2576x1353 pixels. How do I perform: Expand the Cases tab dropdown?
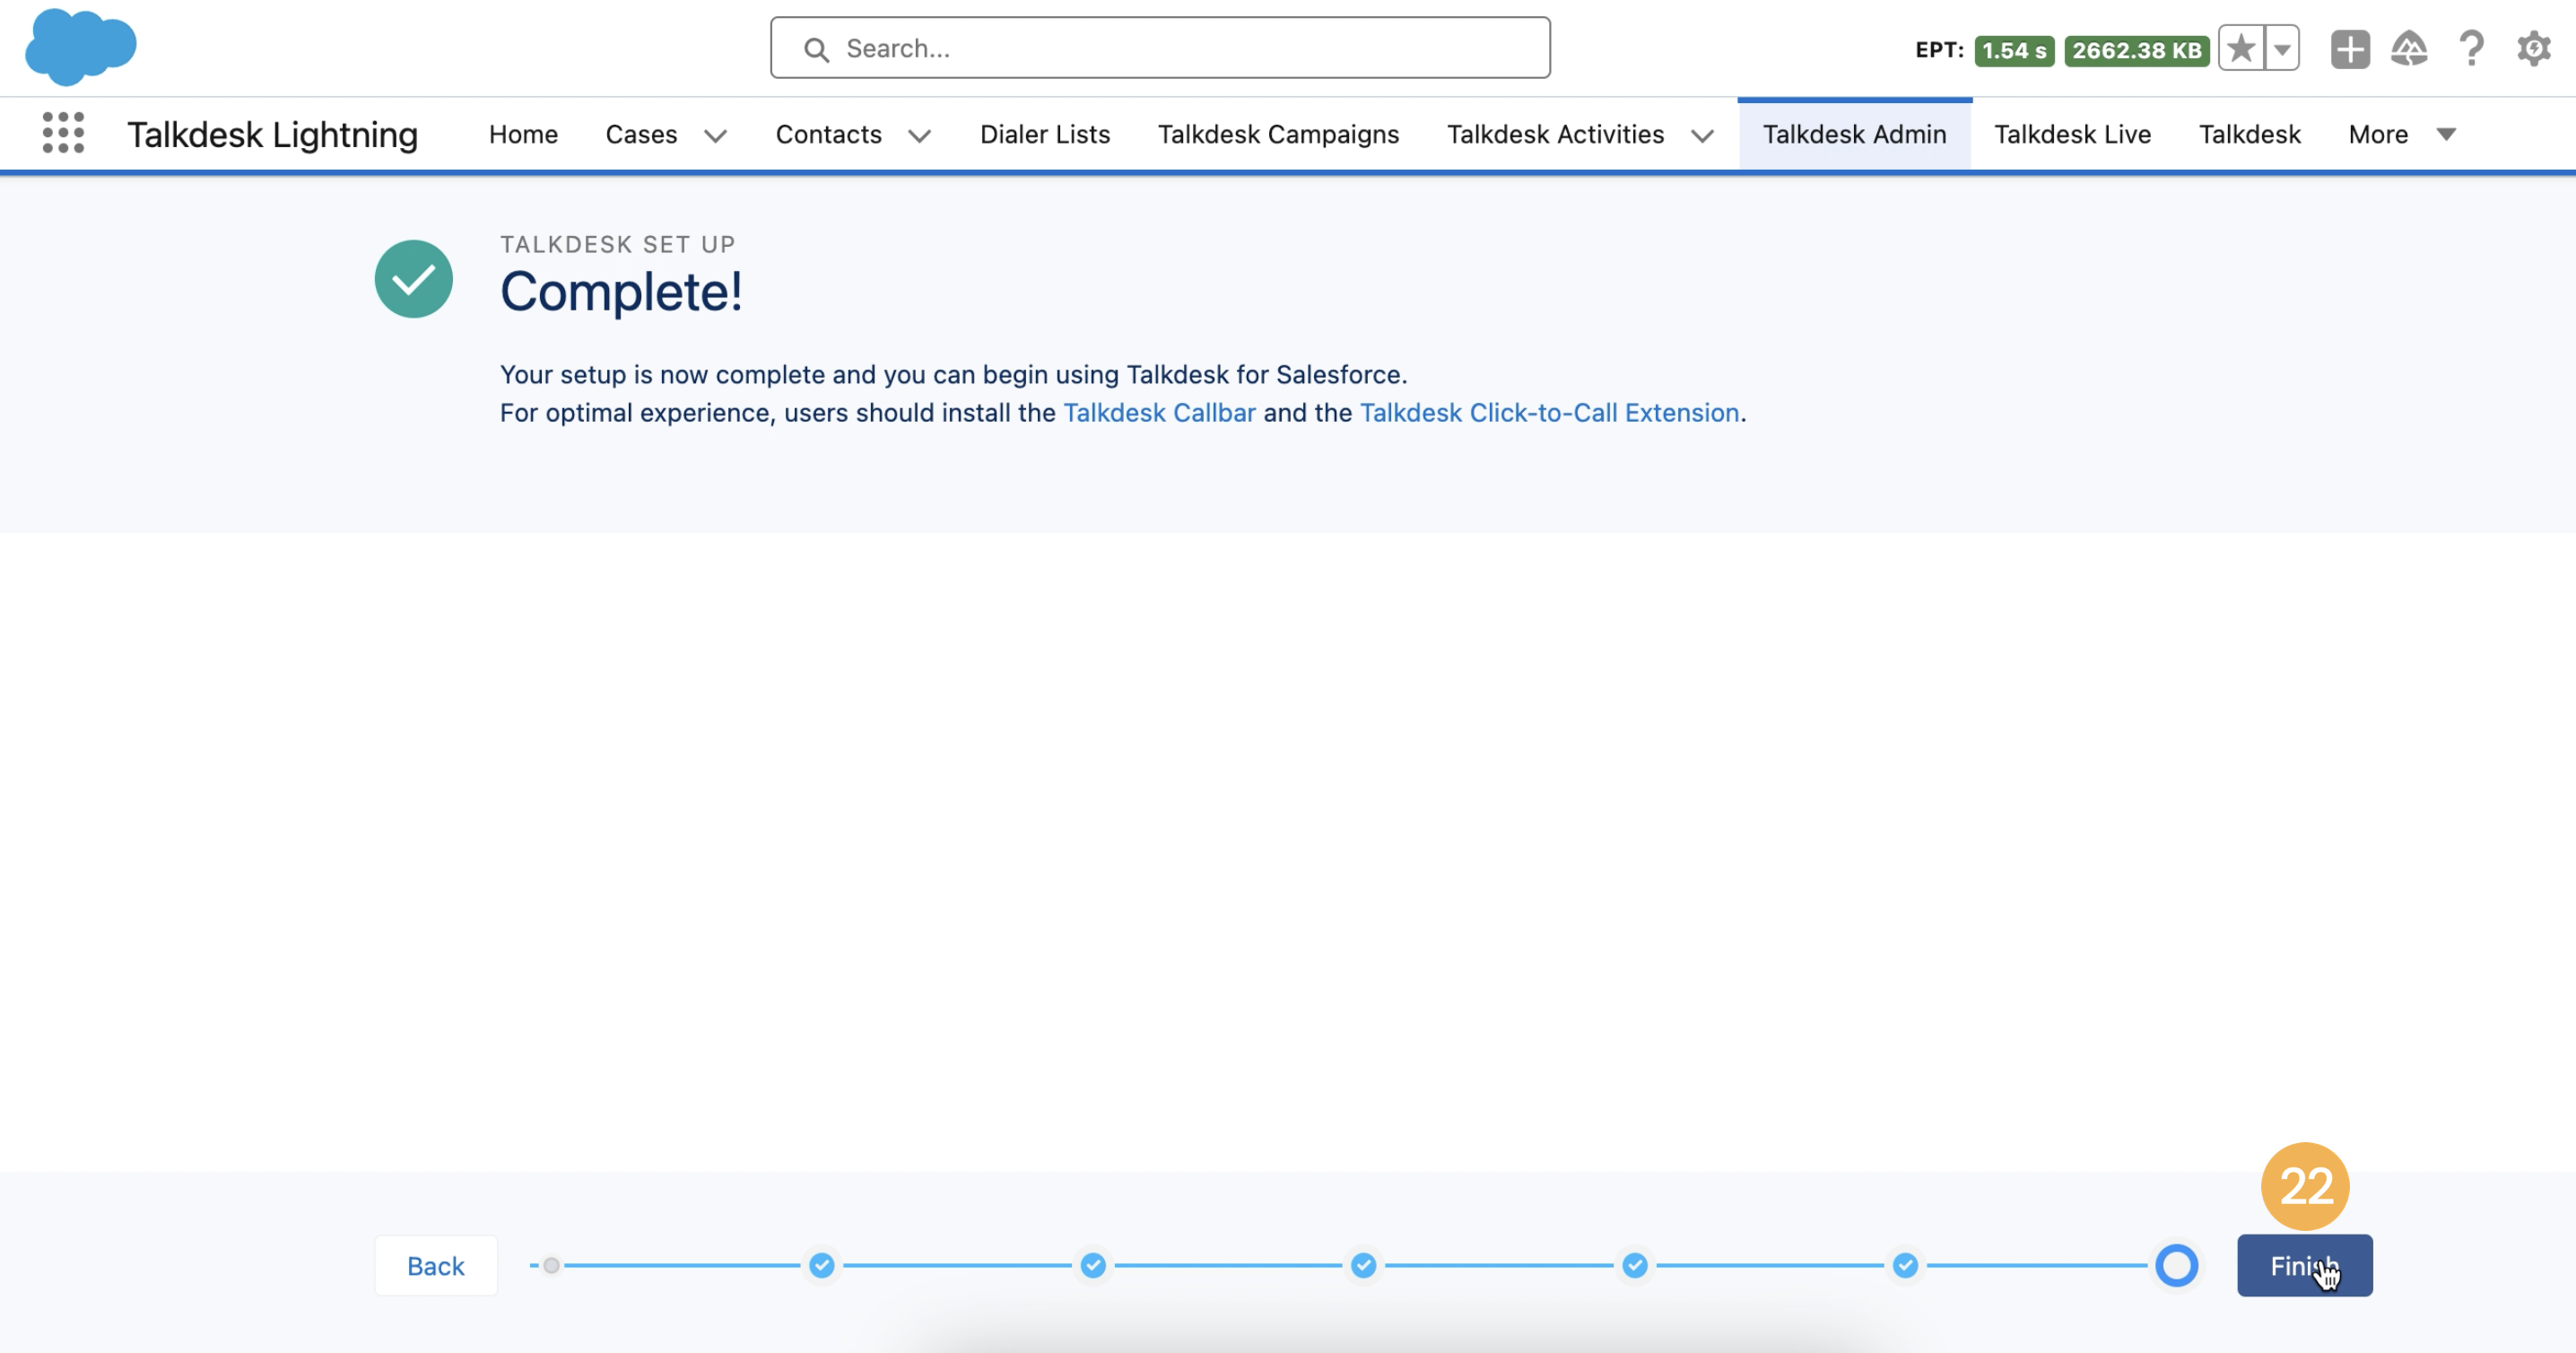point(716,135)
